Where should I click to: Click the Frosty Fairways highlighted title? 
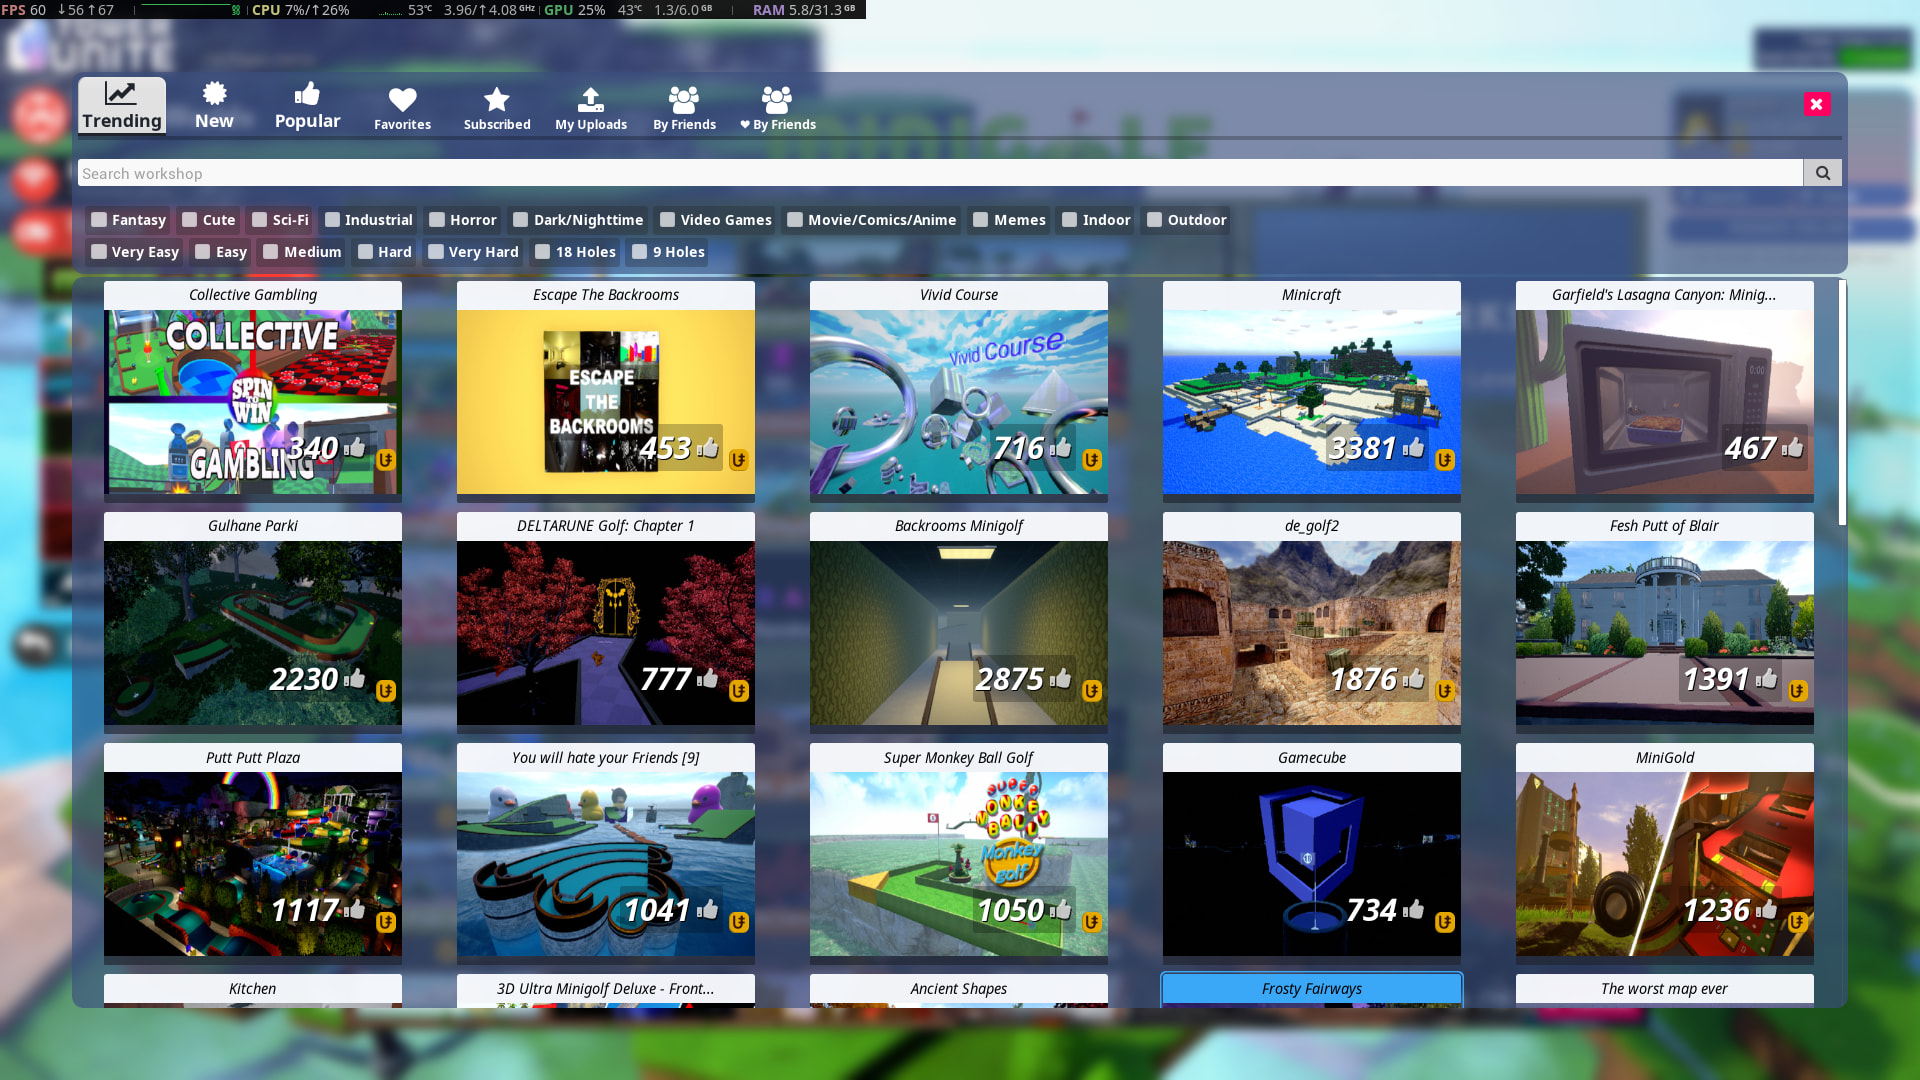click(x=1311, y=988)
